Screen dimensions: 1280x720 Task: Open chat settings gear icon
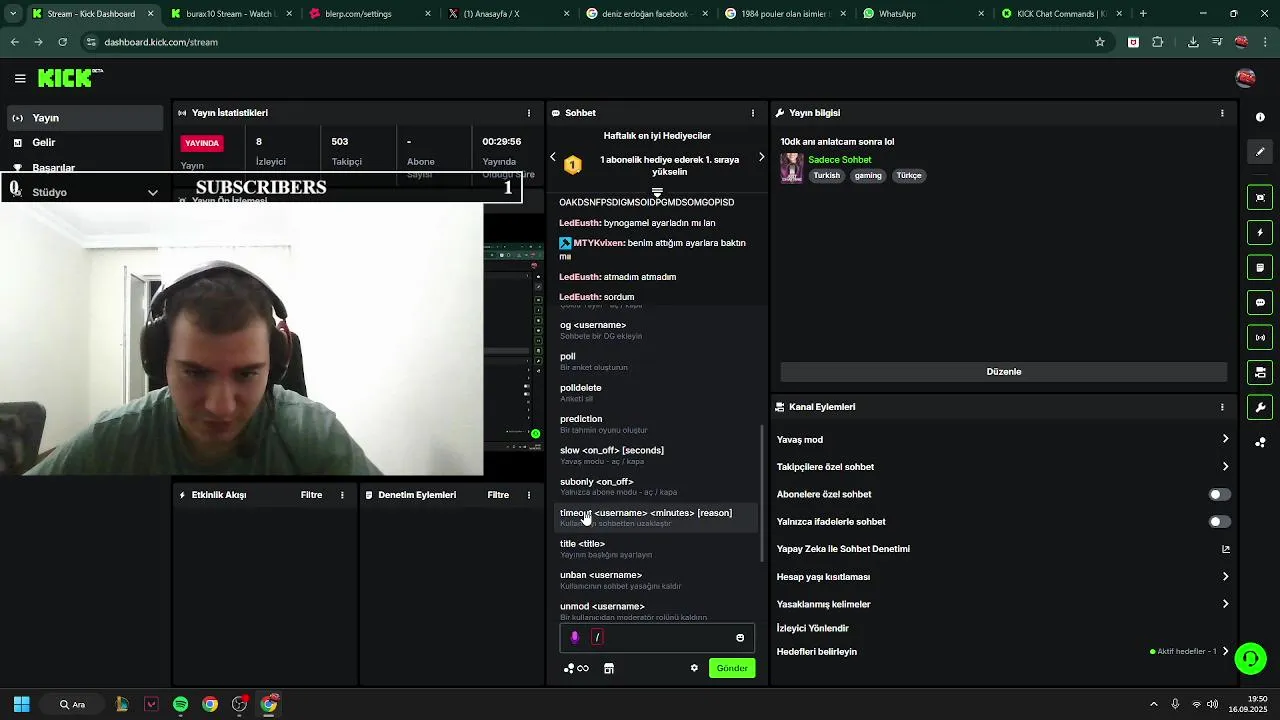[694, 668]
